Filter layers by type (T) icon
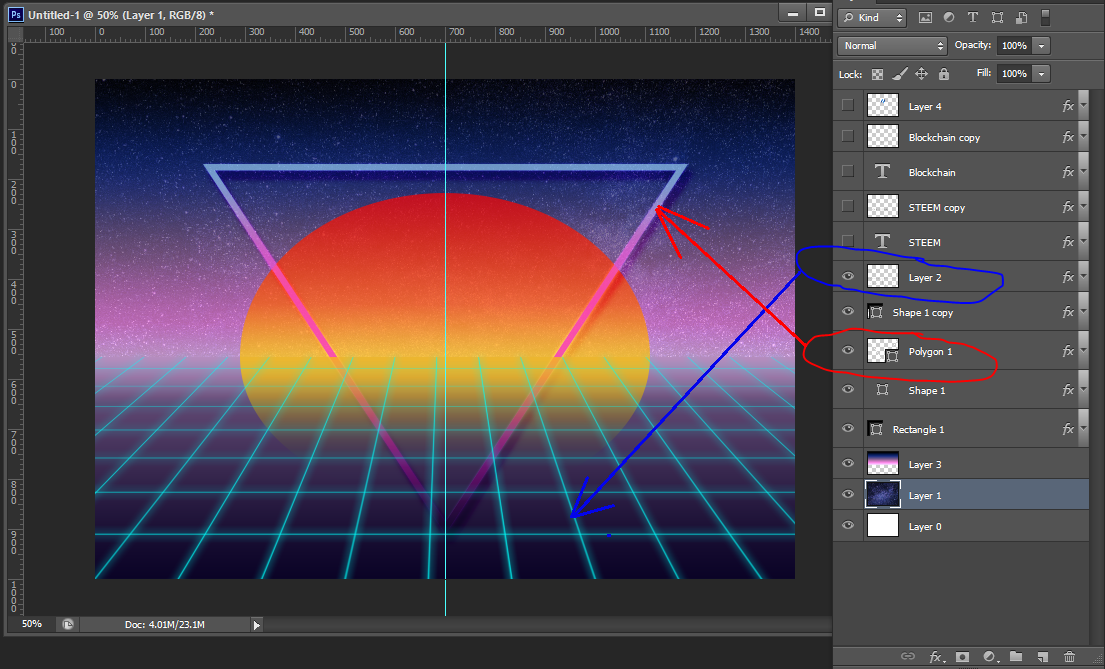Screen dimensions: 1105x669 (973, 17)
